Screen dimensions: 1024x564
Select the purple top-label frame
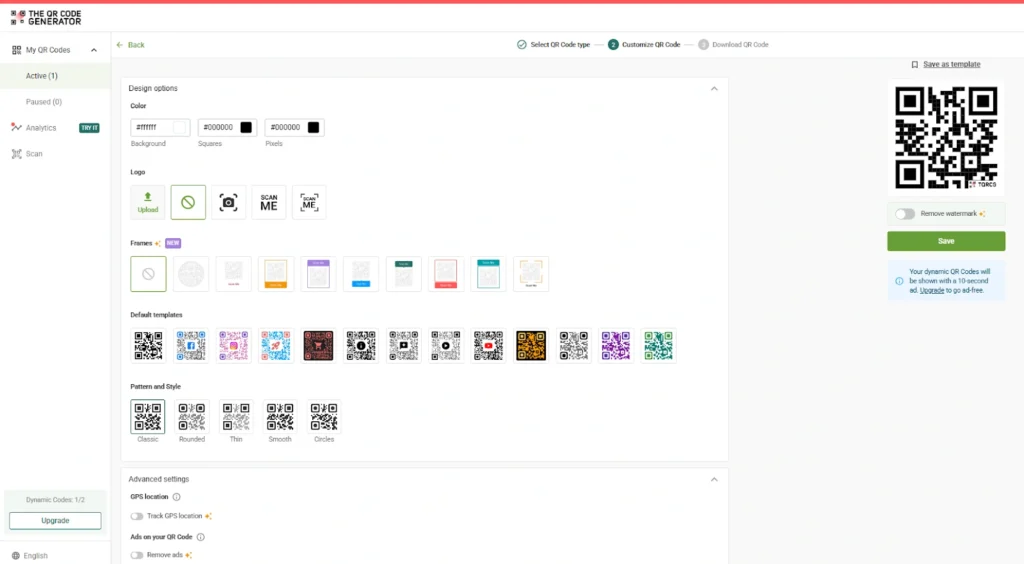(318, 274)
